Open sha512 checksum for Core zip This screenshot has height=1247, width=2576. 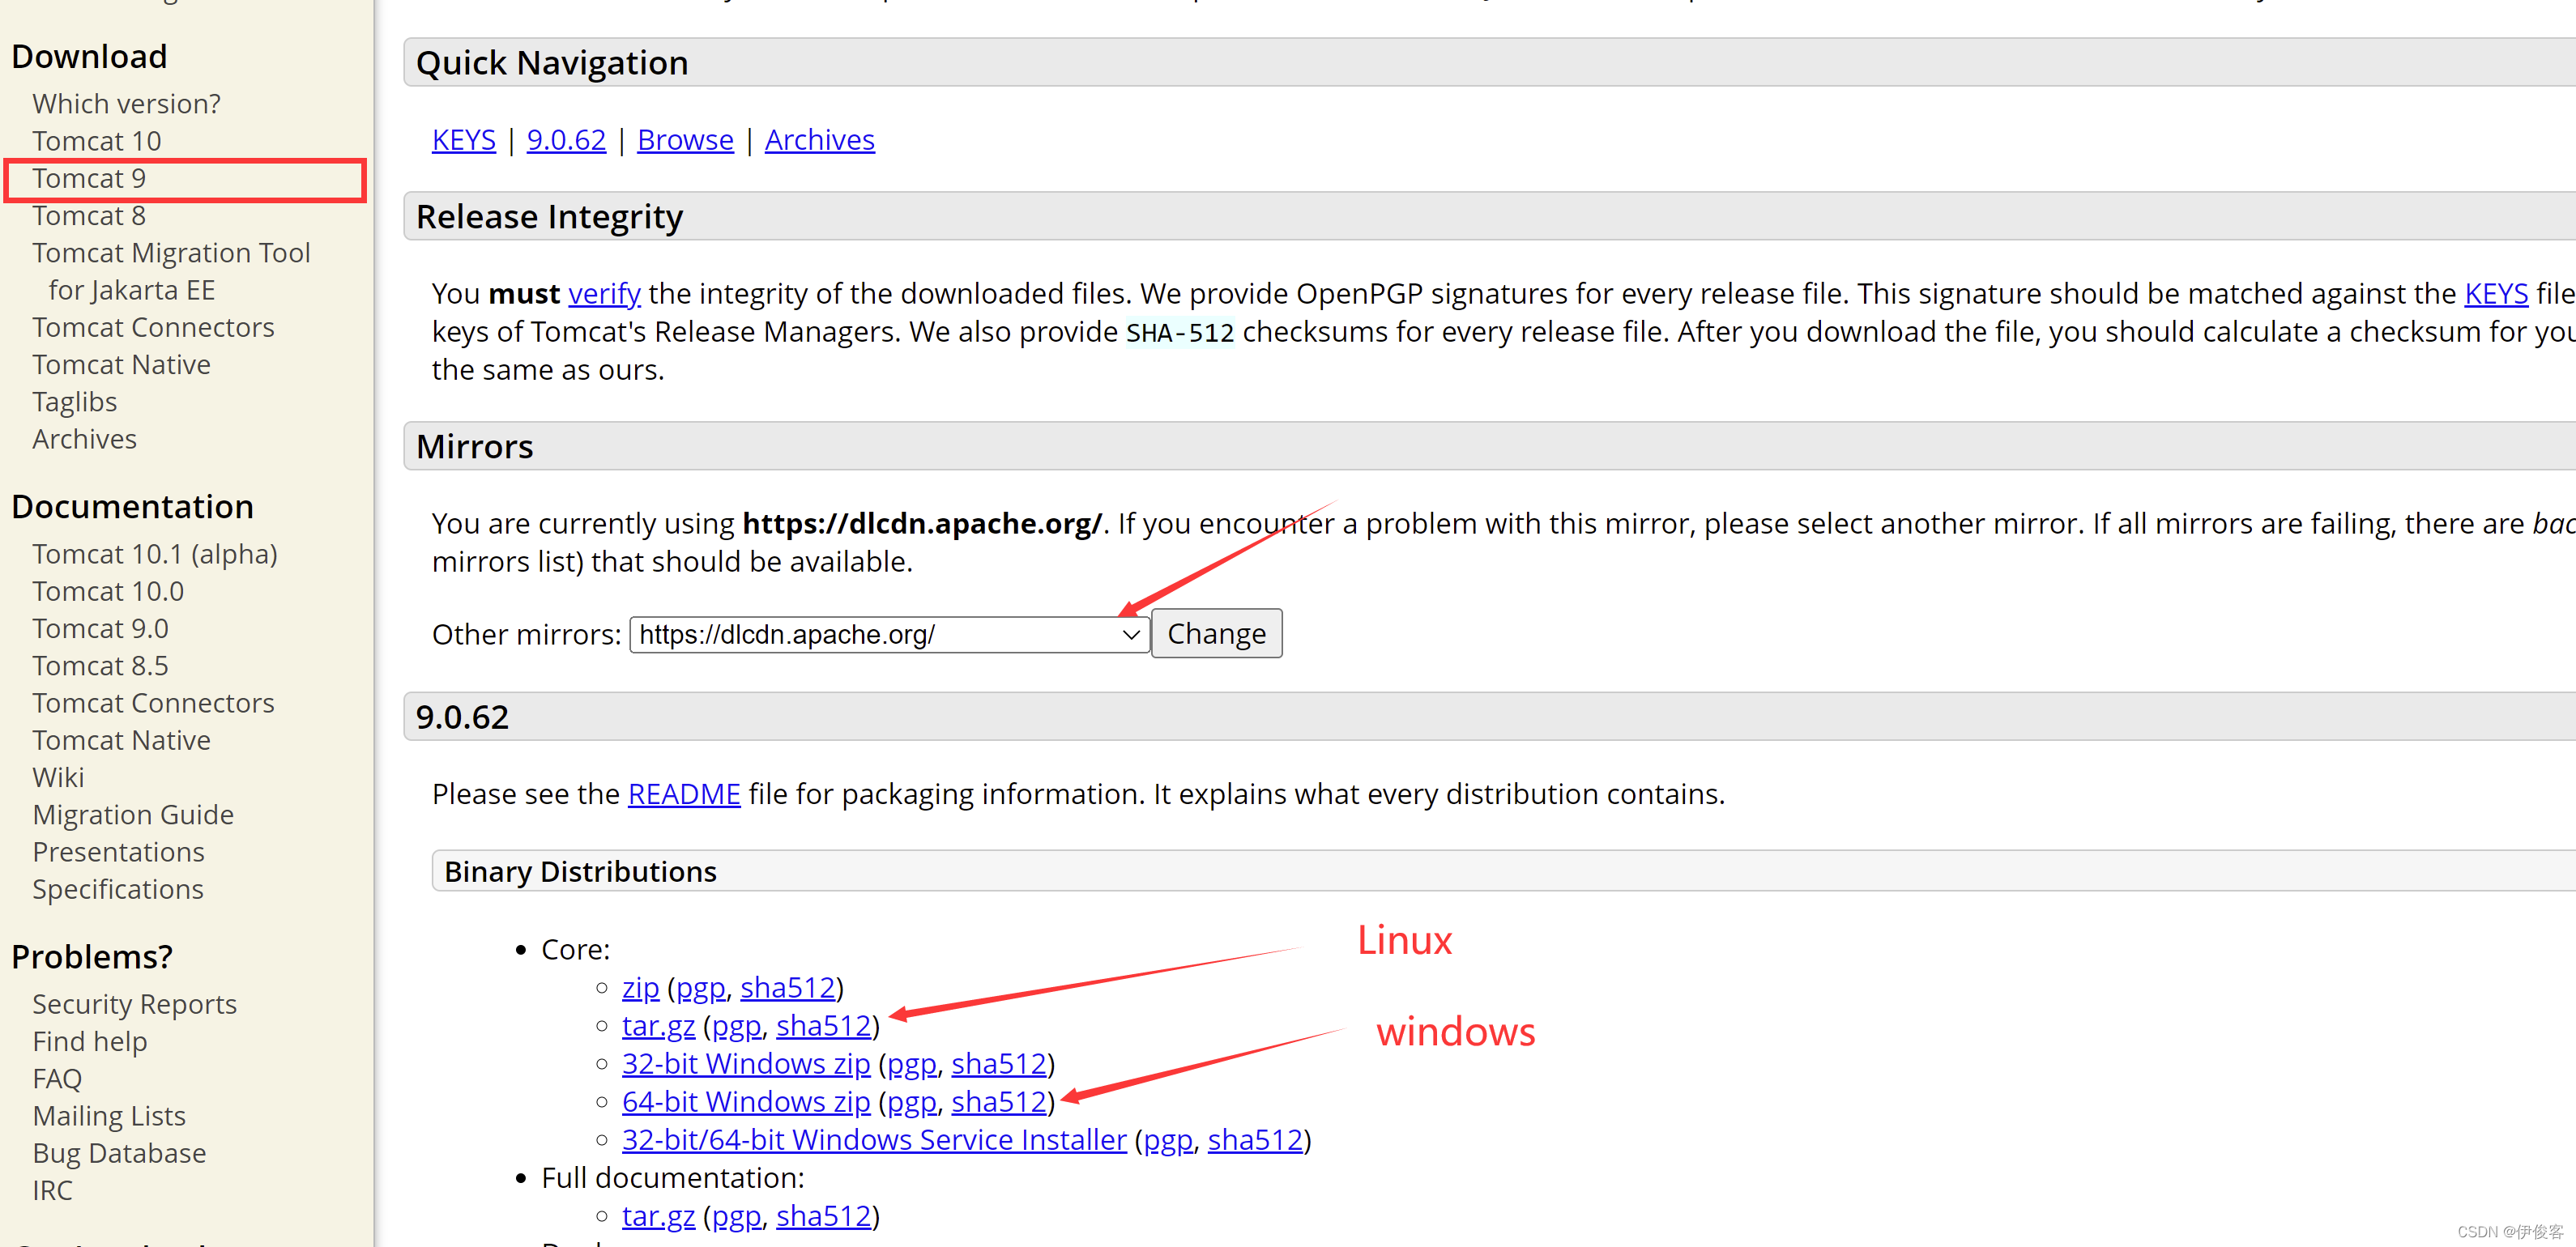pos(787,988)
